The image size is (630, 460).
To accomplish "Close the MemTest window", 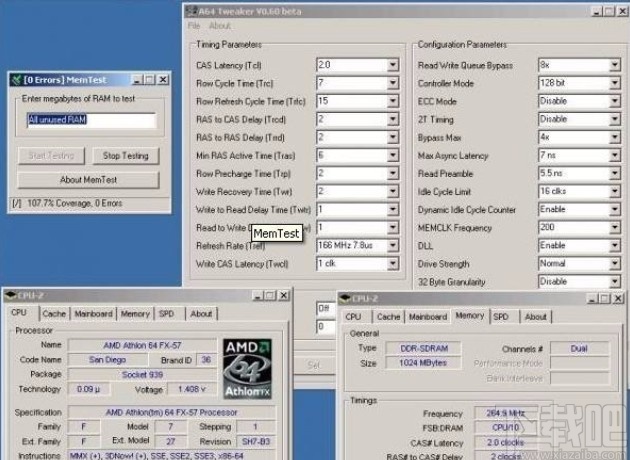I will [163, 80].
